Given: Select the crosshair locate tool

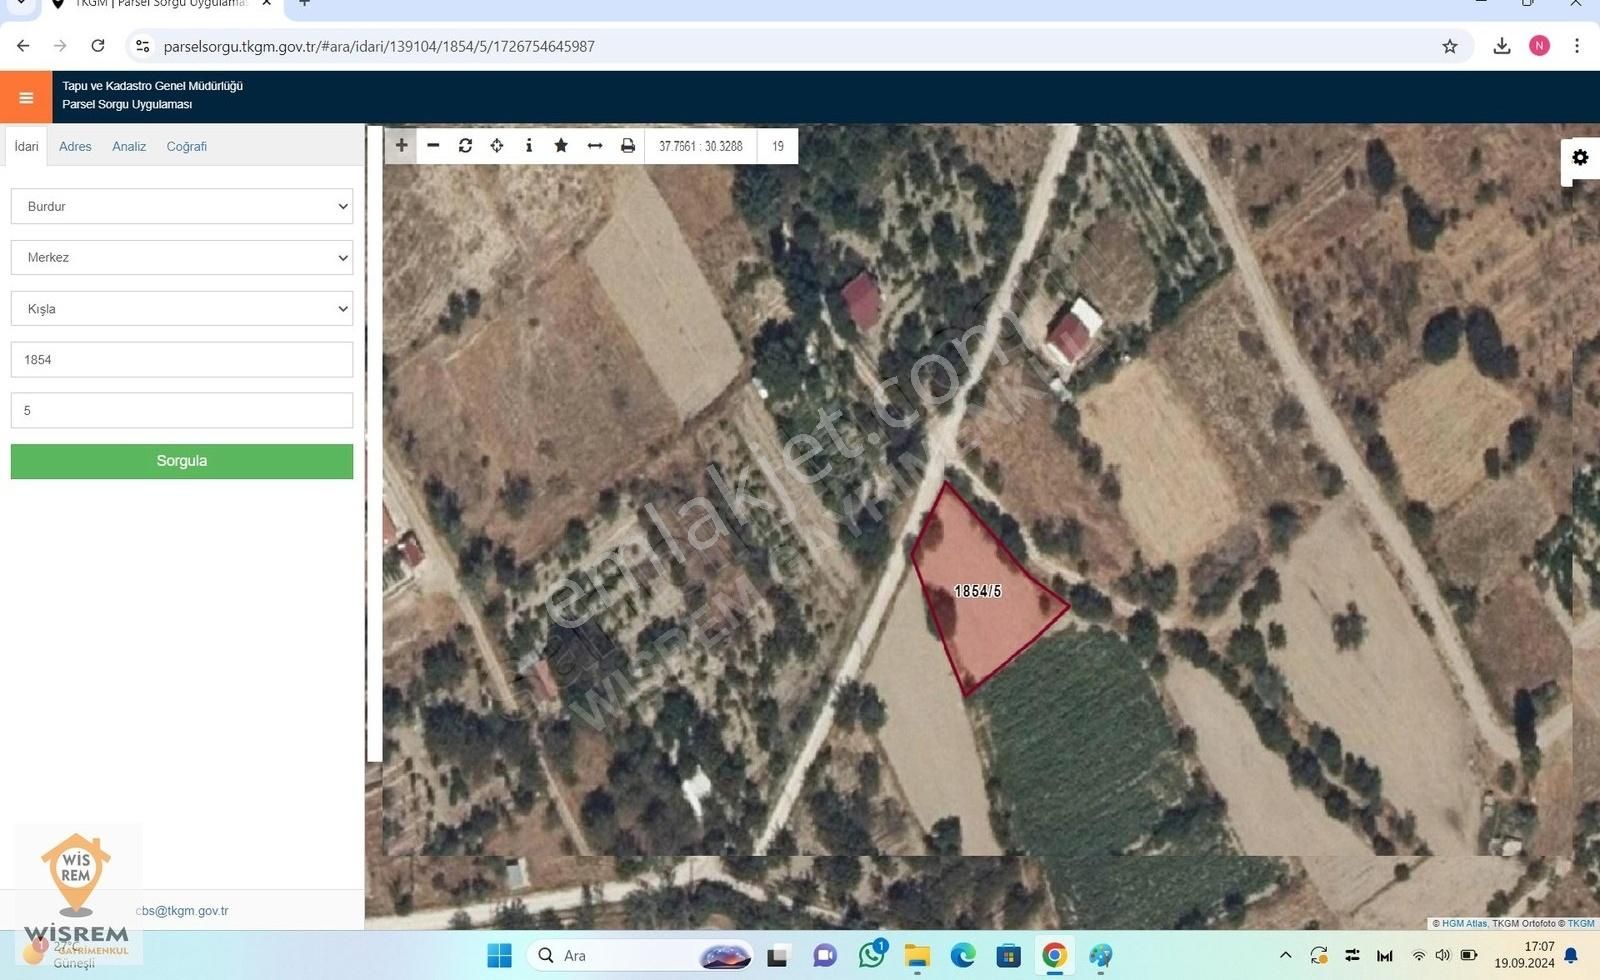Looking at the screenshot, I should [x=497, y=146].
